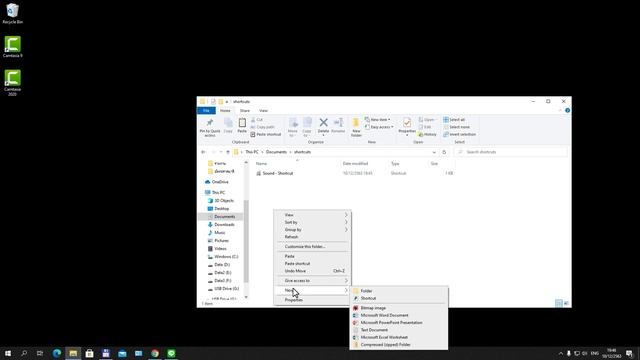This screenshot has height=360, width=640.
Task: Switch to the Share ribbon tab
Action: (x=244, y=111)
